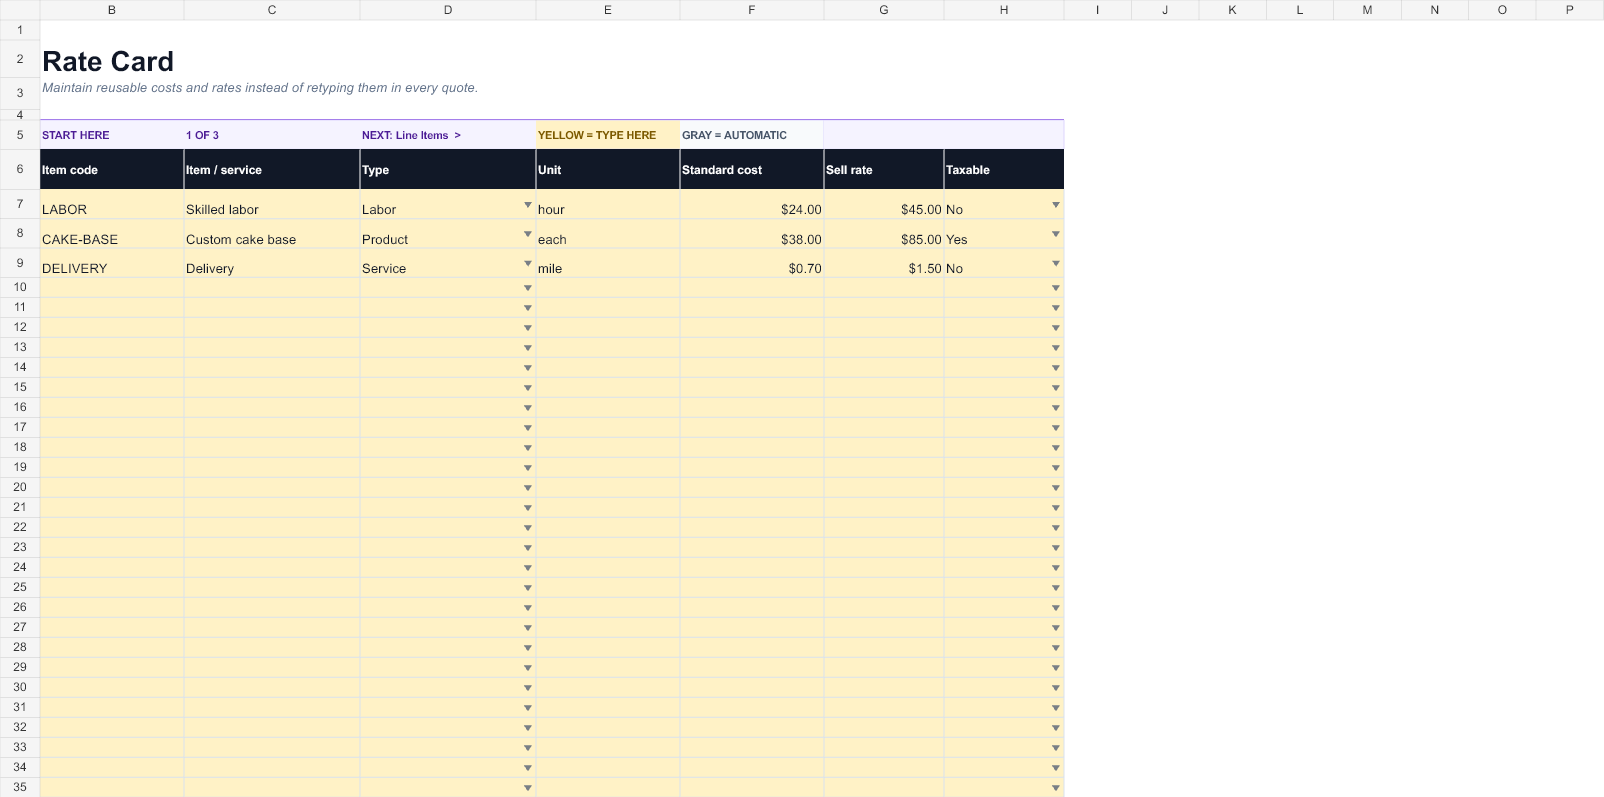The width and height of the screenshot is (1604, 797).
Task: Select row 7 header
Action: (x=20, y=204)
